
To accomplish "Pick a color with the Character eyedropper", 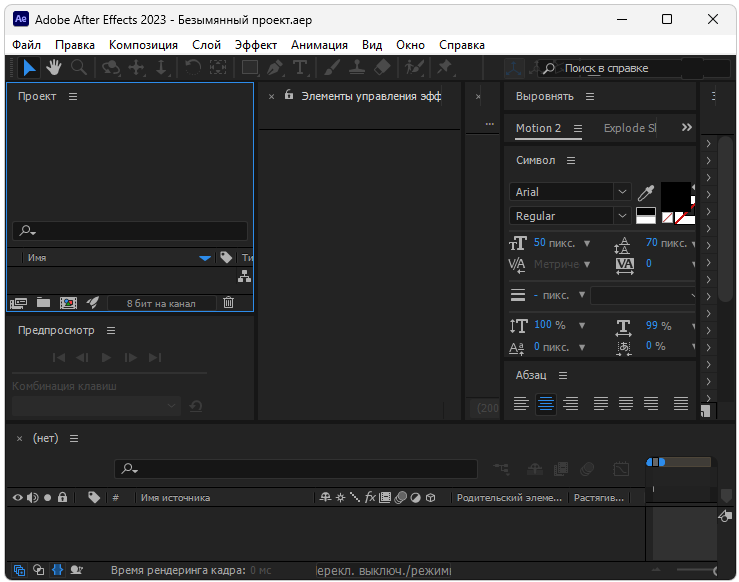I will (x=646, y=193).
